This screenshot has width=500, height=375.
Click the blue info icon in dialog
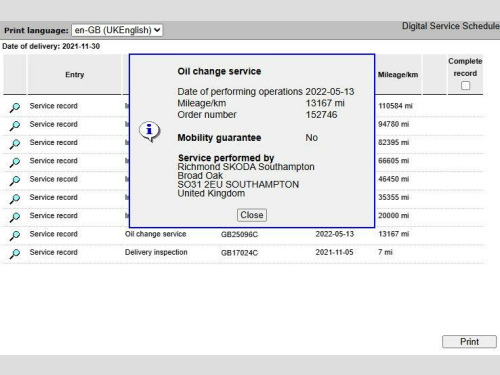coord(149,131)
